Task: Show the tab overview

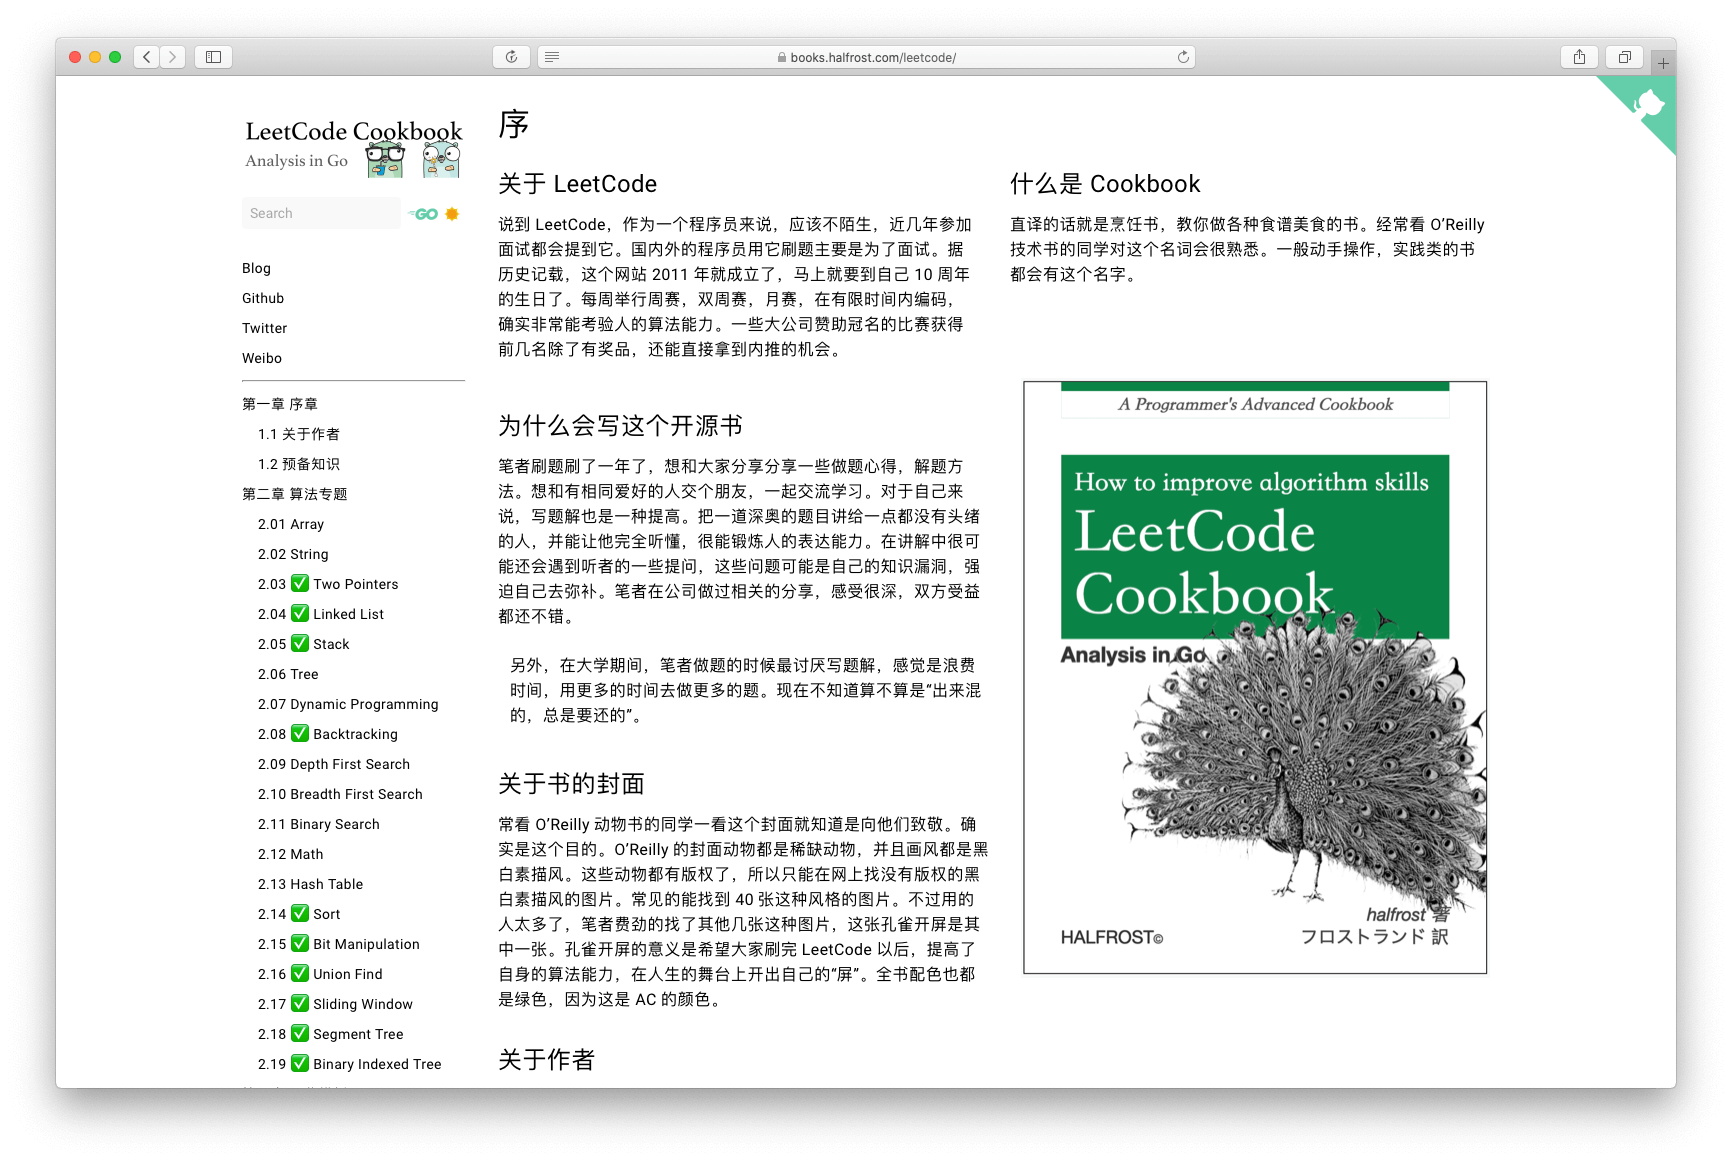Action: tap(1625, 57)
